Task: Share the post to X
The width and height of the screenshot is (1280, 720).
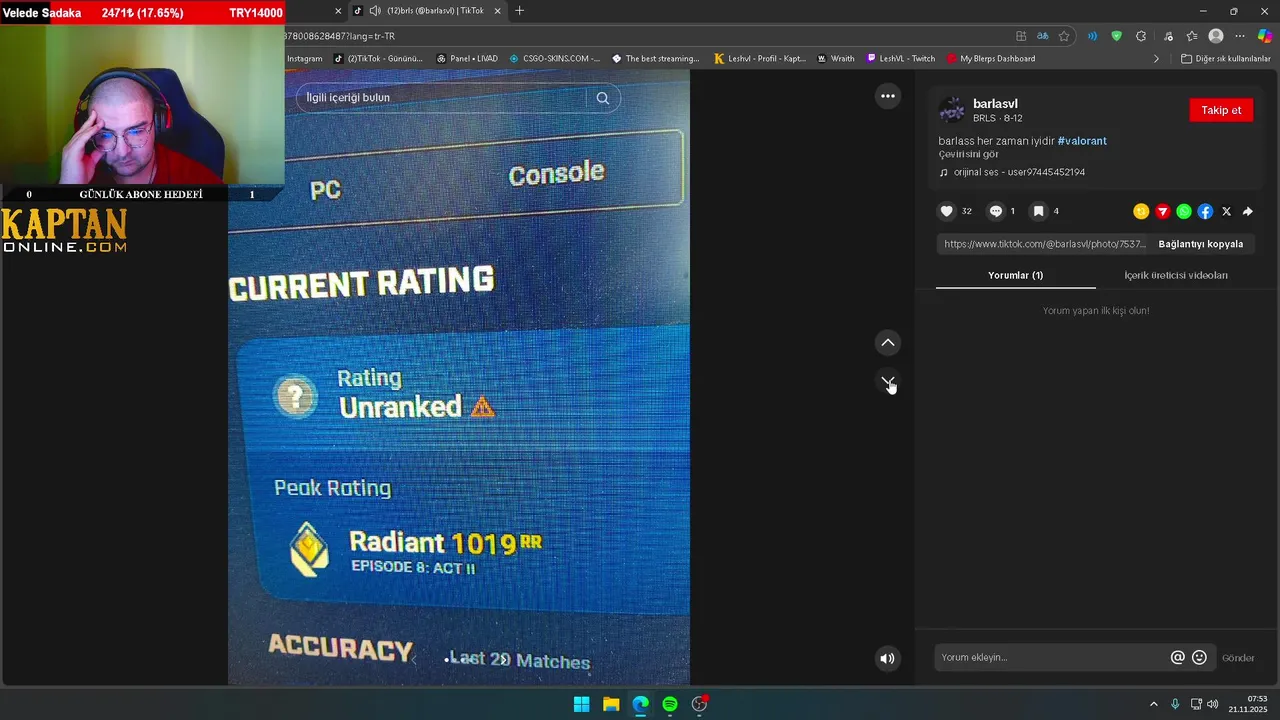Action: 1226,211
